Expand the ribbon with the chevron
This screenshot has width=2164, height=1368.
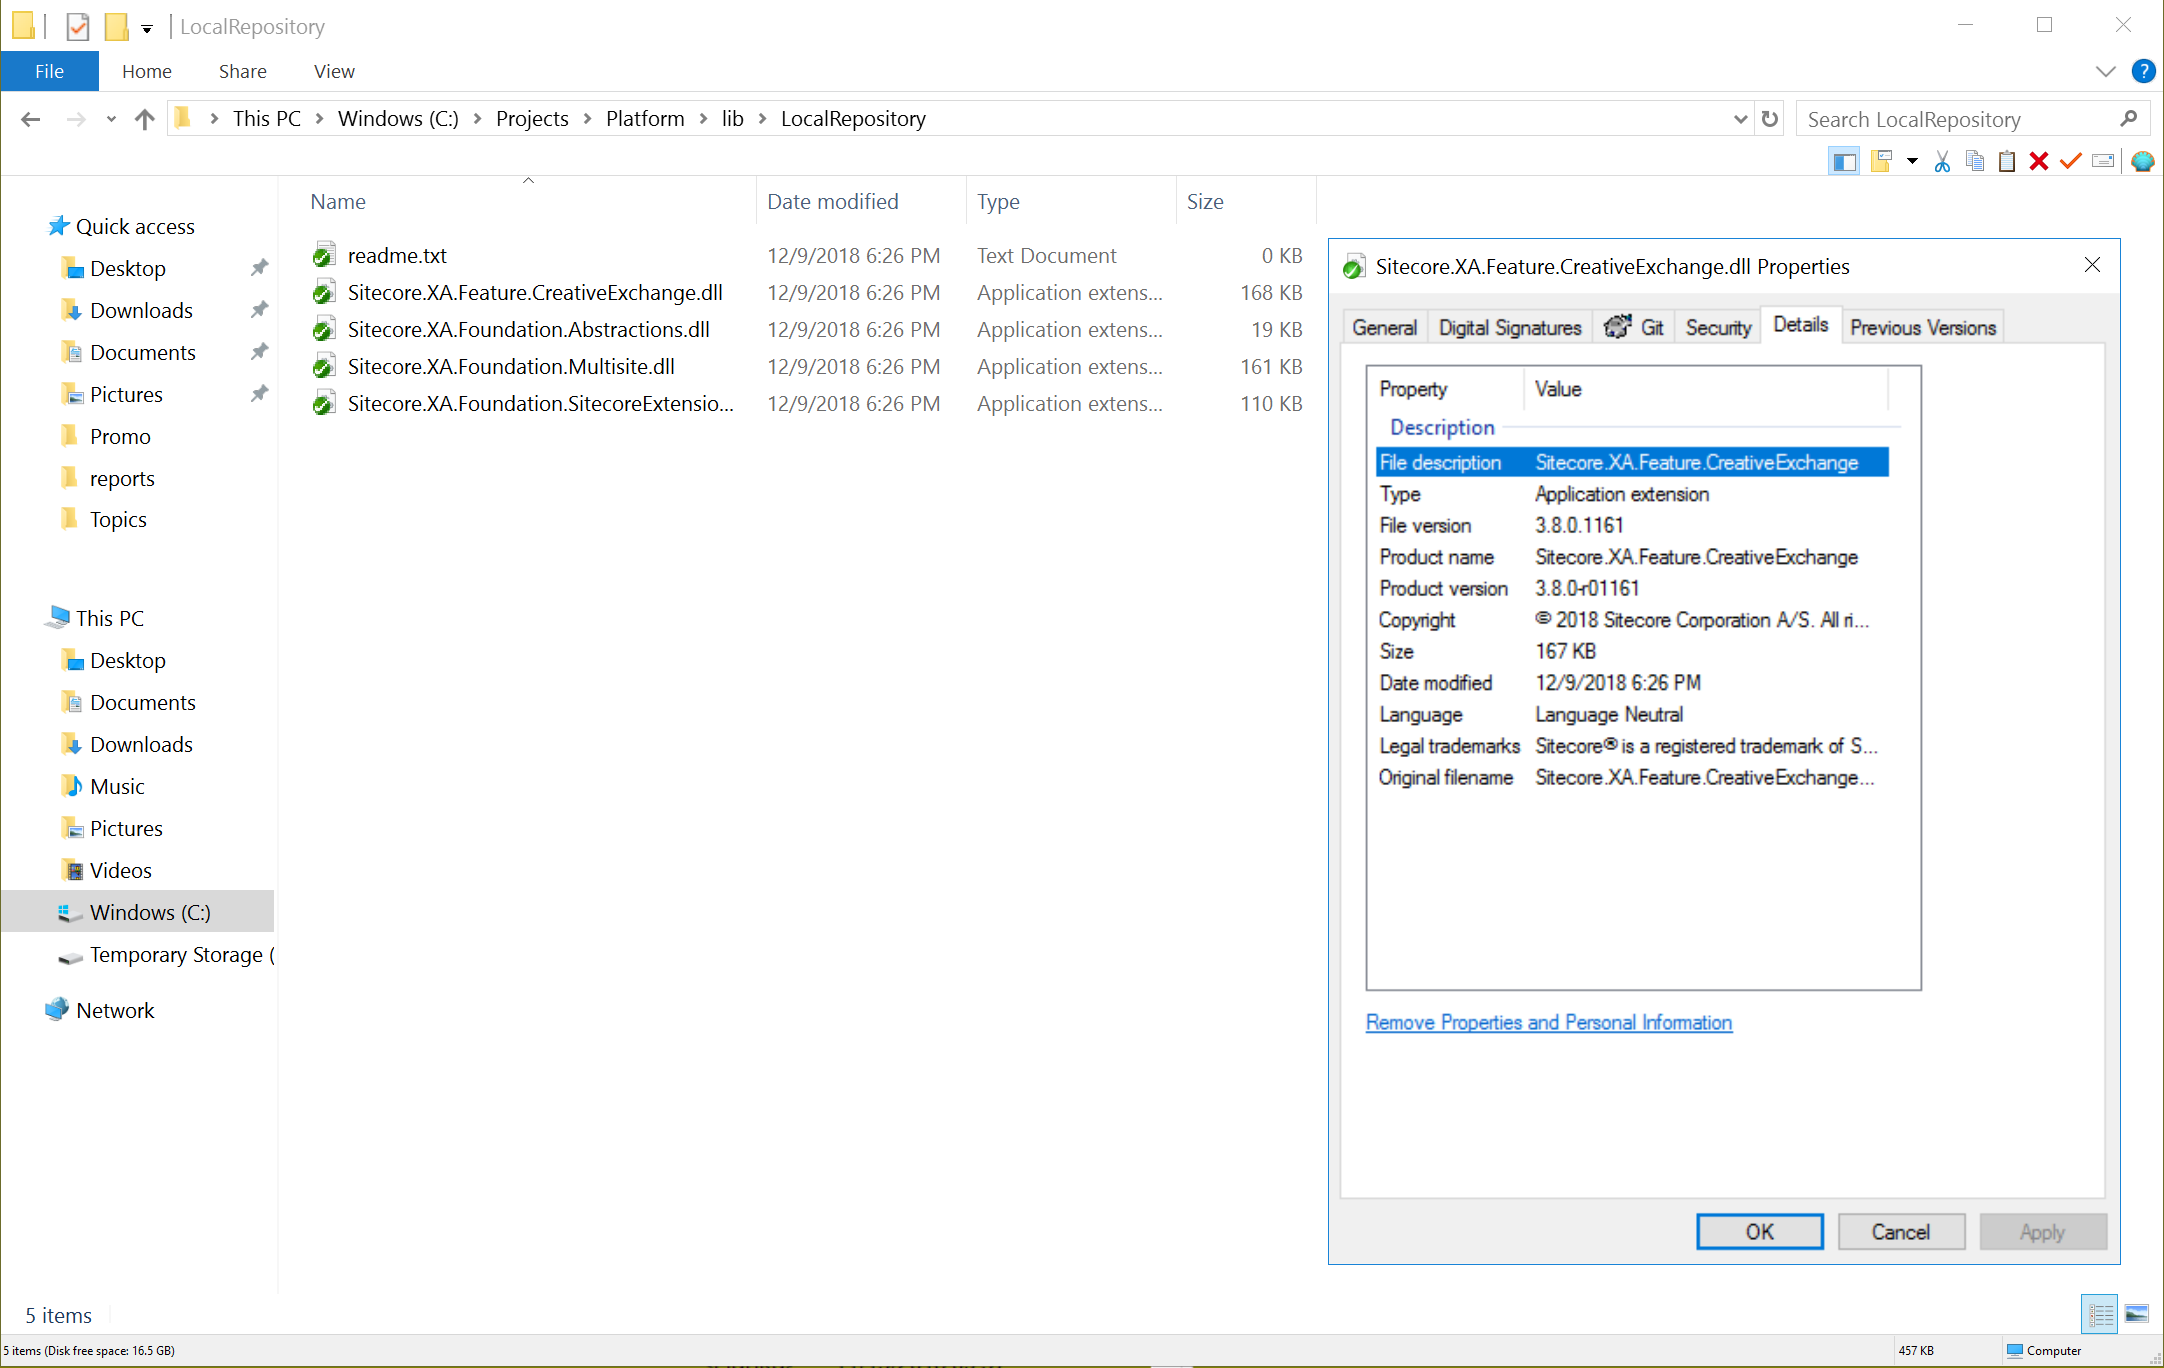point(2105,71)
